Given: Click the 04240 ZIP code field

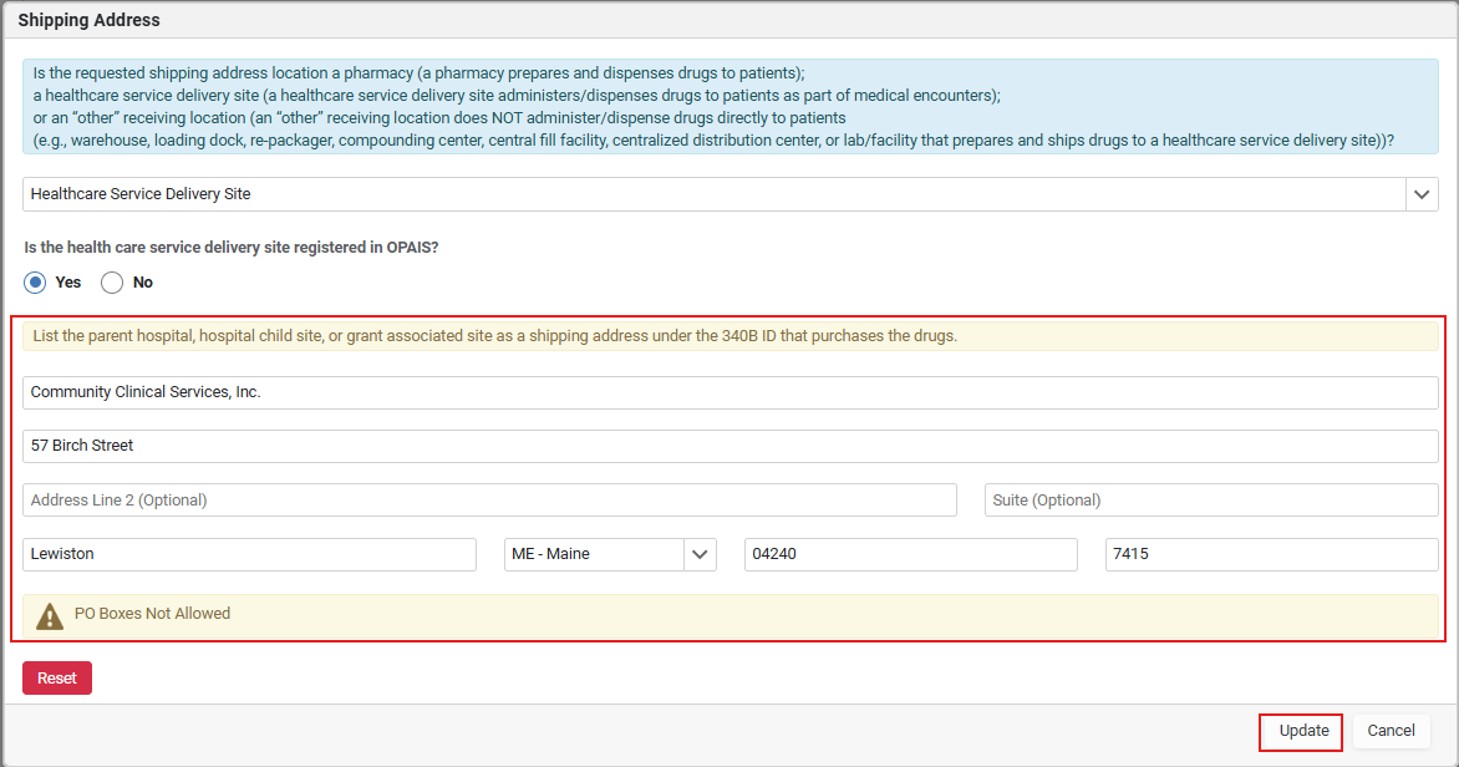Looking at the screenshot, I should [911, 554].
